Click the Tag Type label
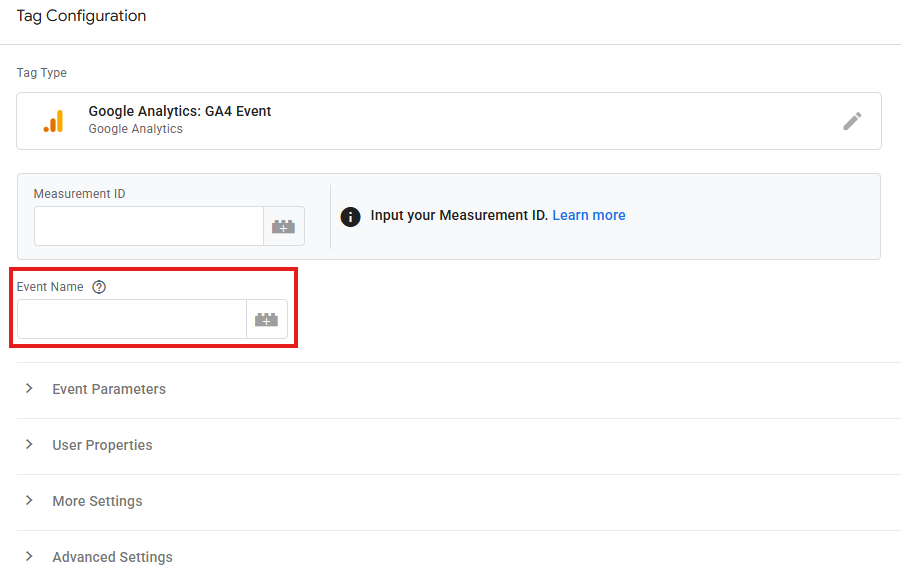The height and width of the screenshot is (580, 901). click(41, 72)
